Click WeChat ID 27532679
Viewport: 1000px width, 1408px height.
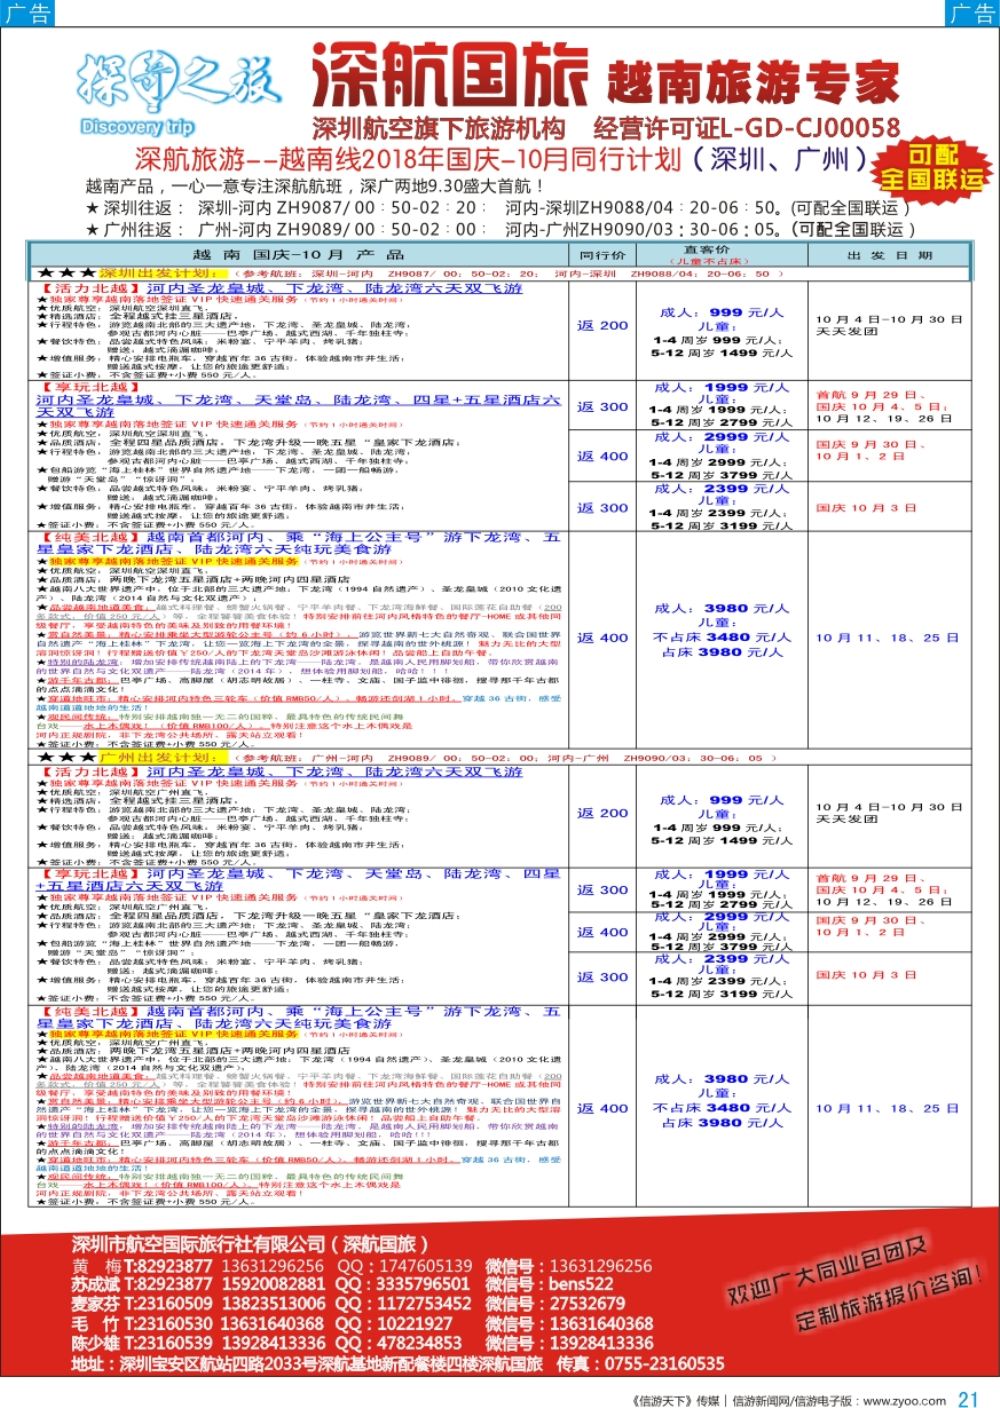coord(588,1304)
